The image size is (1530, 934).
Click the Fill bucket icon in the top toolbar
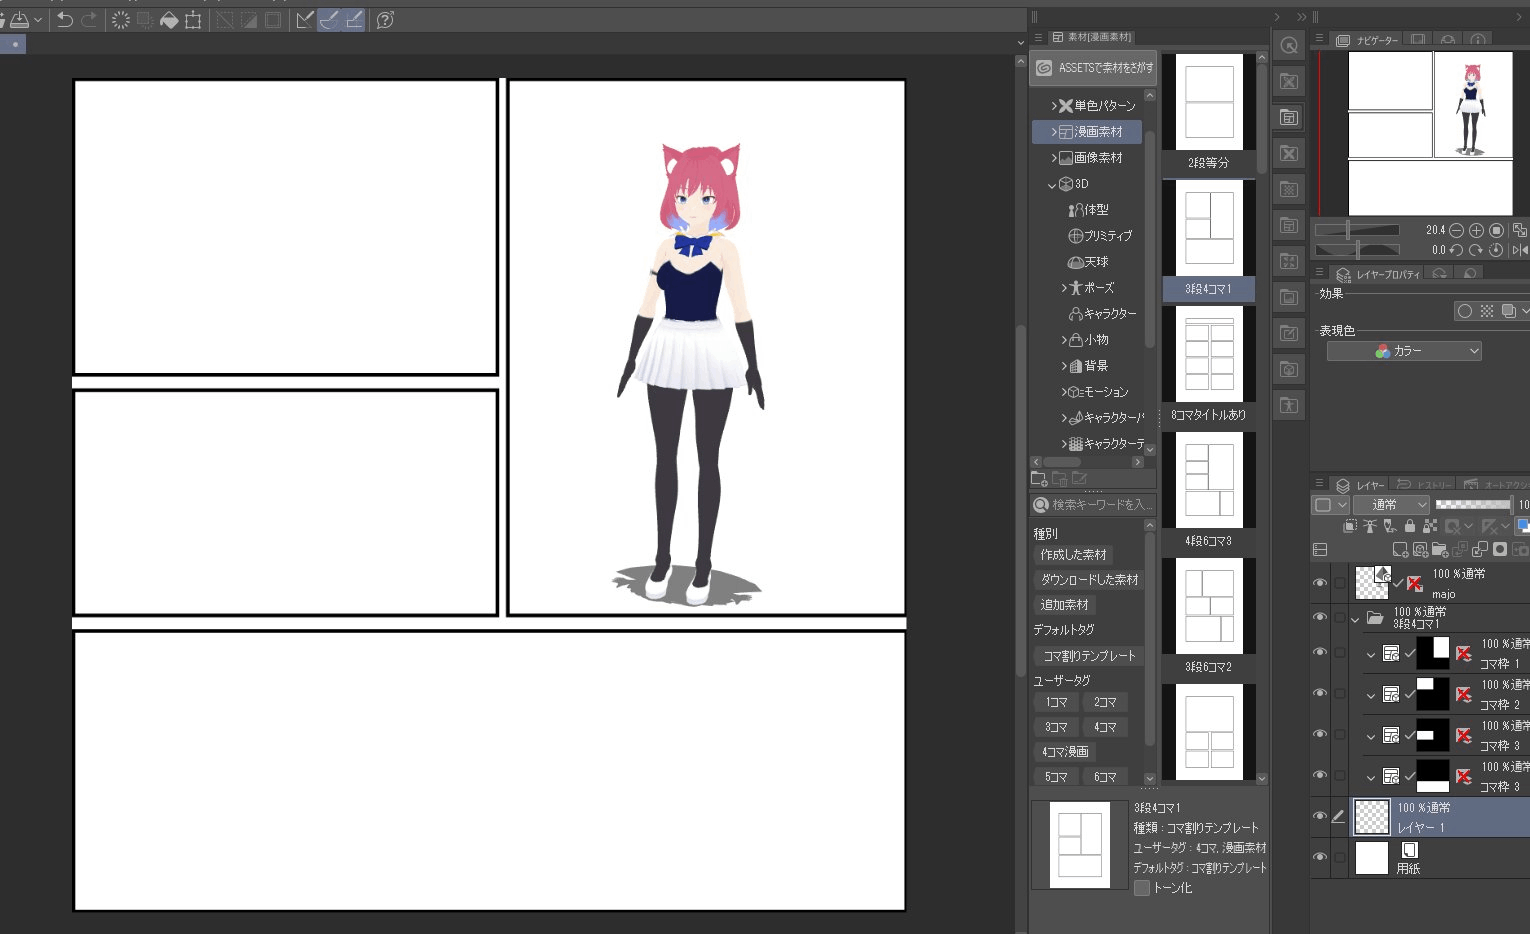tap(169, 20)
